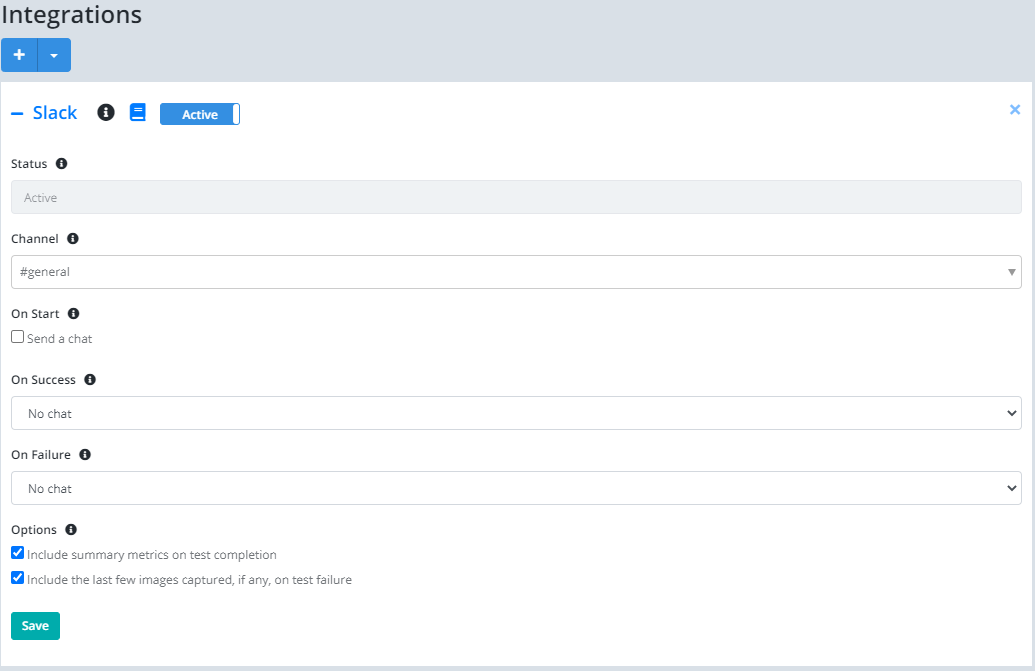
Task: Remove Slack integration with the X icon
Action: click(x=1015, y=110)
